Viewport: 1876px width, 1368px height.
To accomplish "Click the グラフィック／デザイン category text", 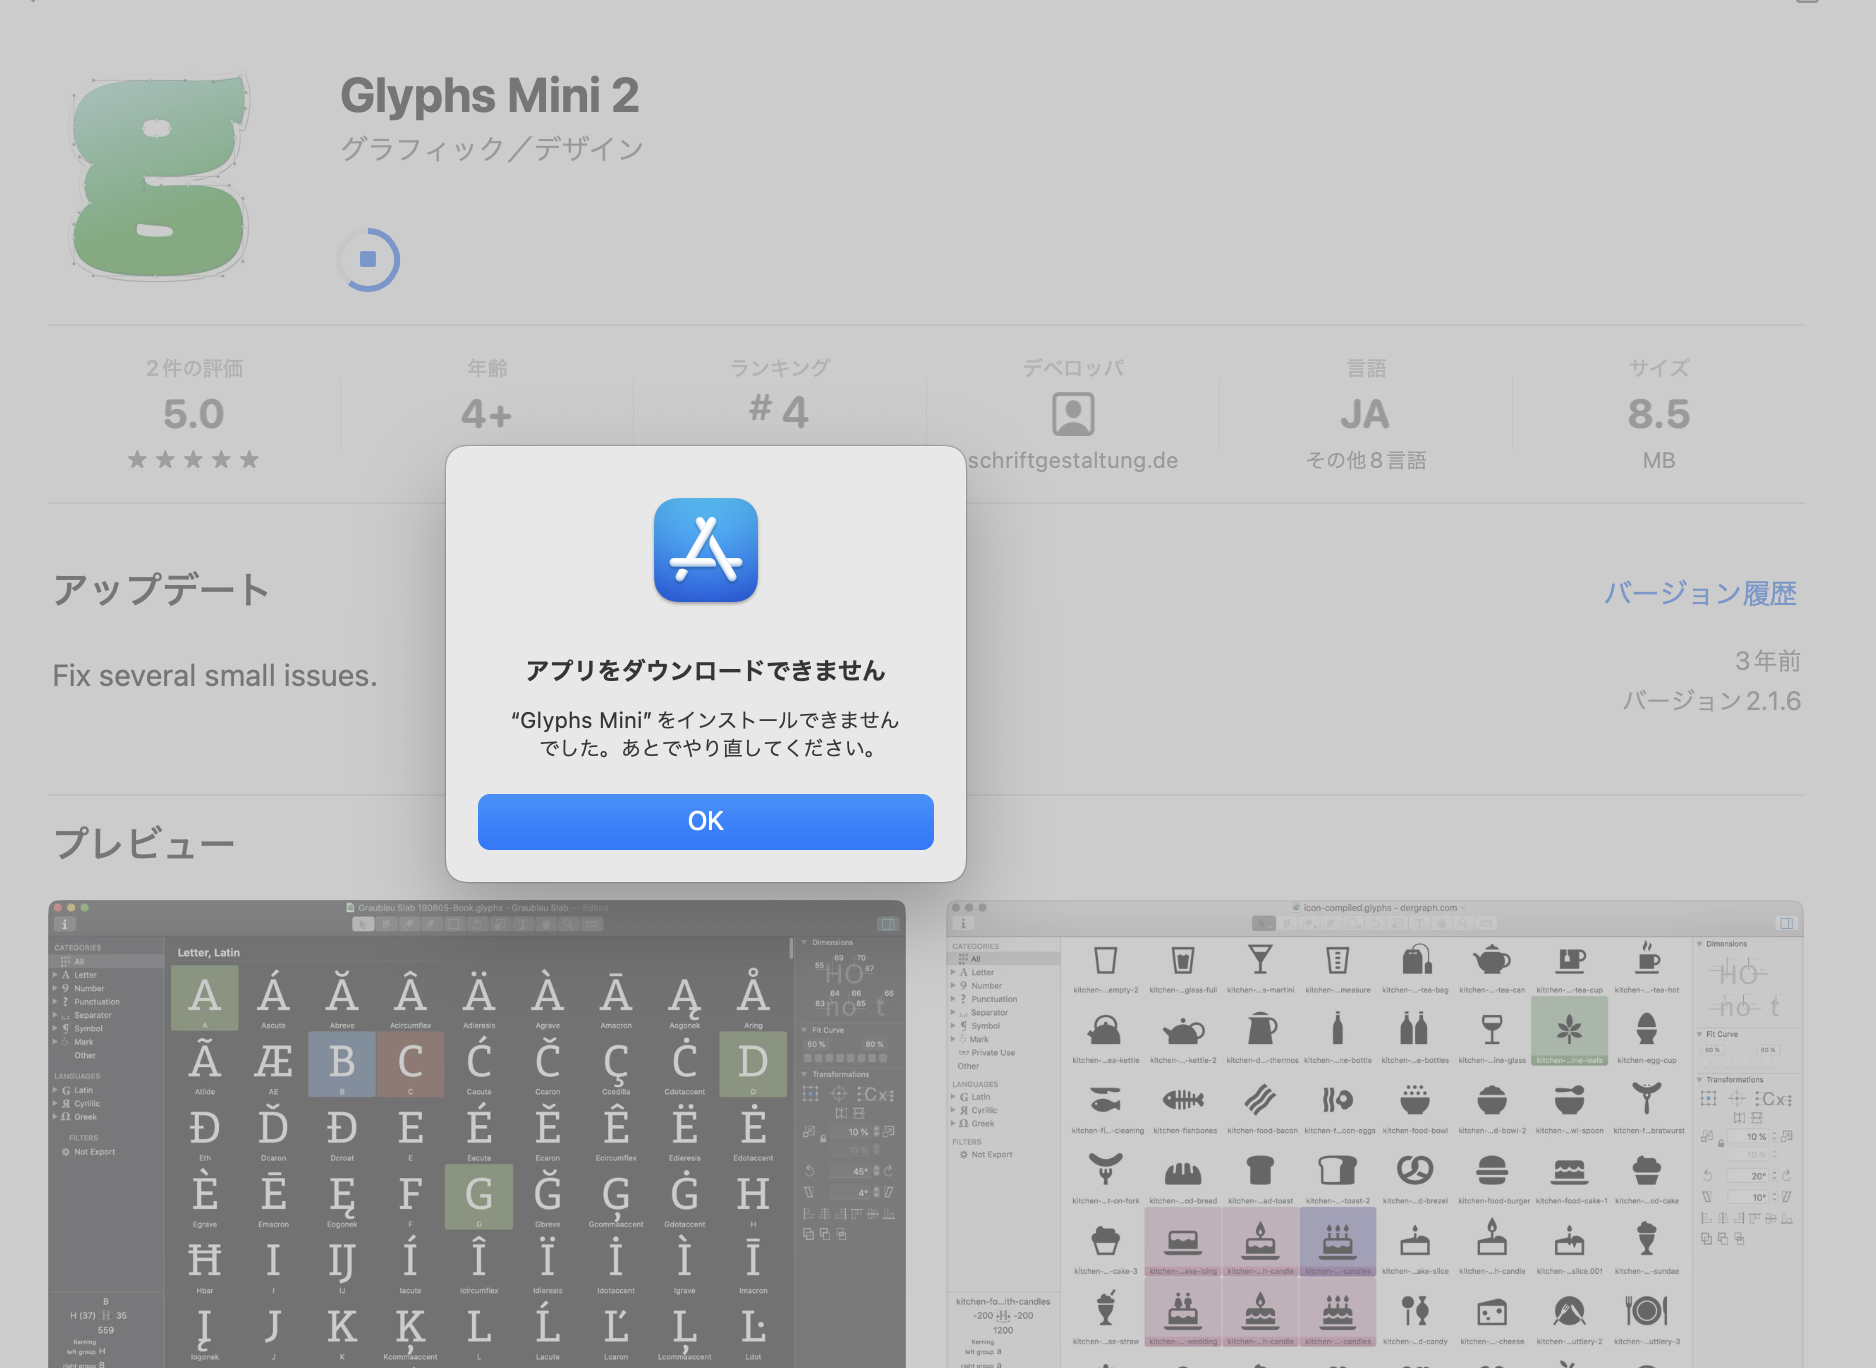I will (x=491, y=149).
